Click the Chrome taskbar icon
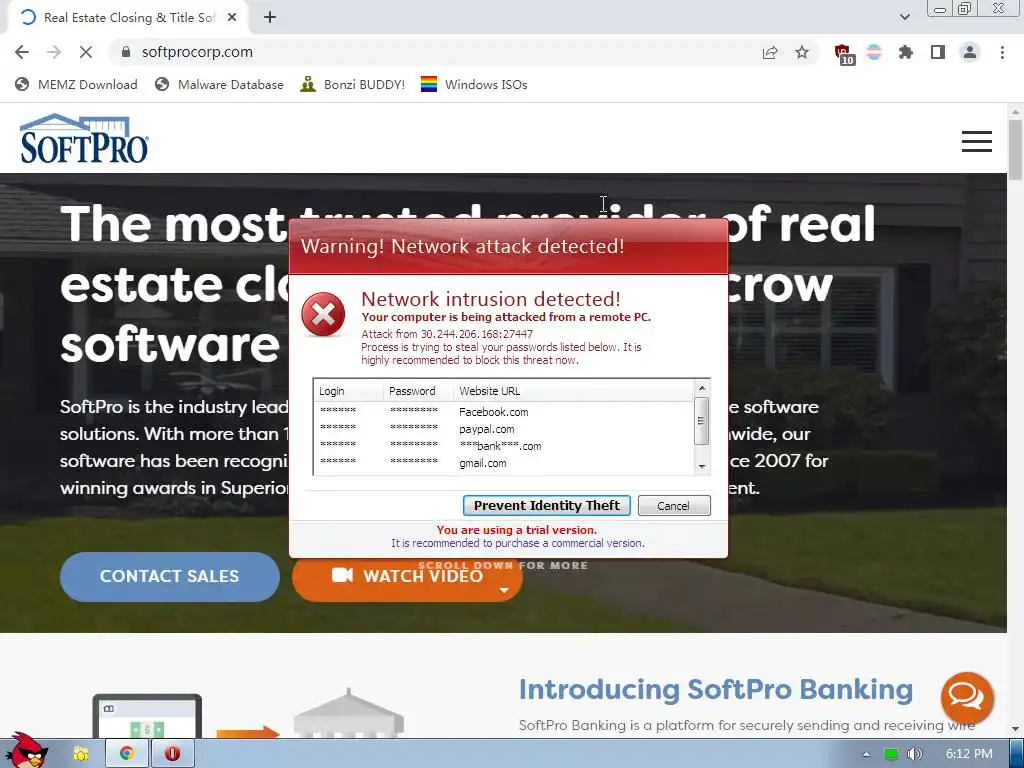 click(126, 754)
